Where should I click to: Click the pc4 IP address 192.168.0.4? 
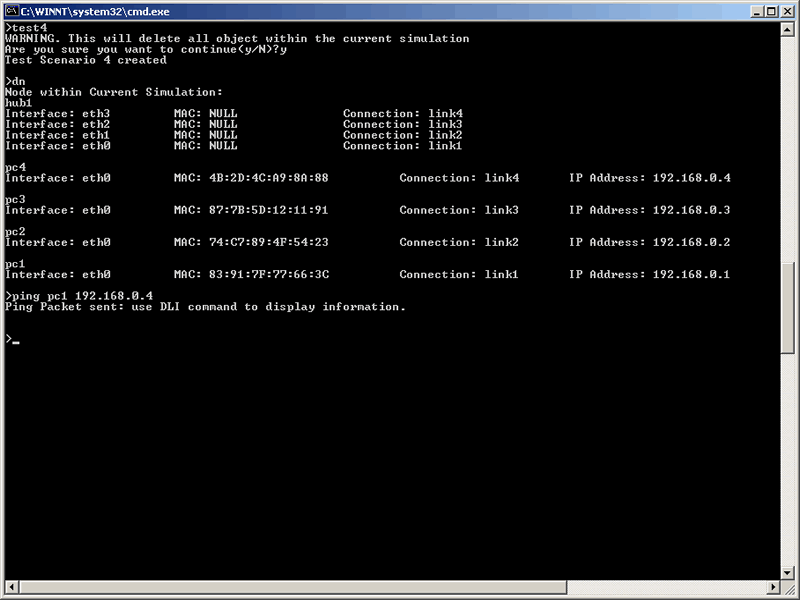(691, 178)
